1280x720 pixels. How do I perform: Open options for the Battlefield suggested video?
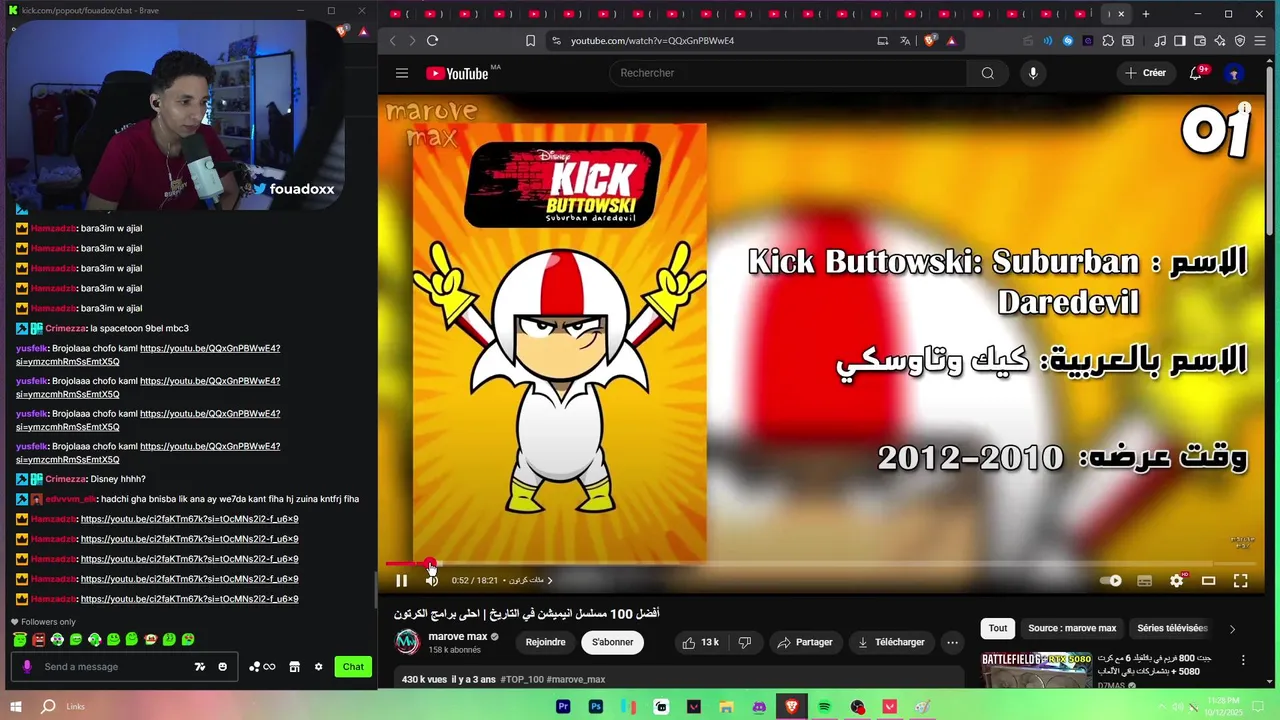(x=1243, y=660)
